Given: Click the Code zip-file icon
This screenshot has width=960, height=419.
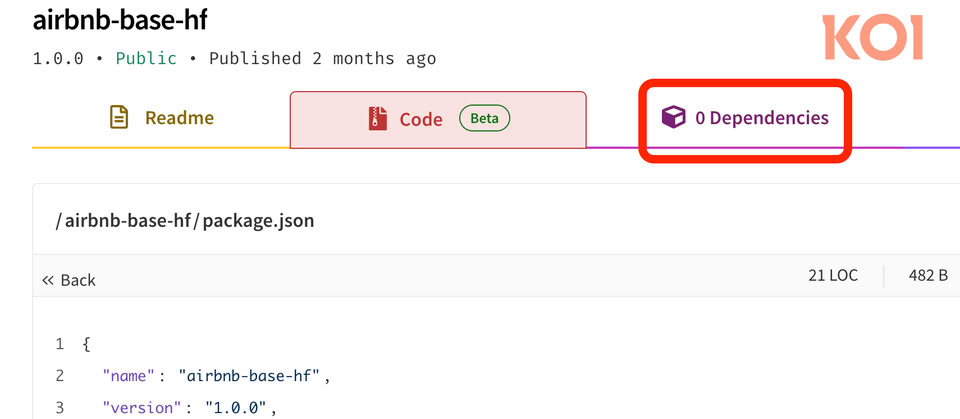Looking at the screenshot, I should (x=377, y=119).
